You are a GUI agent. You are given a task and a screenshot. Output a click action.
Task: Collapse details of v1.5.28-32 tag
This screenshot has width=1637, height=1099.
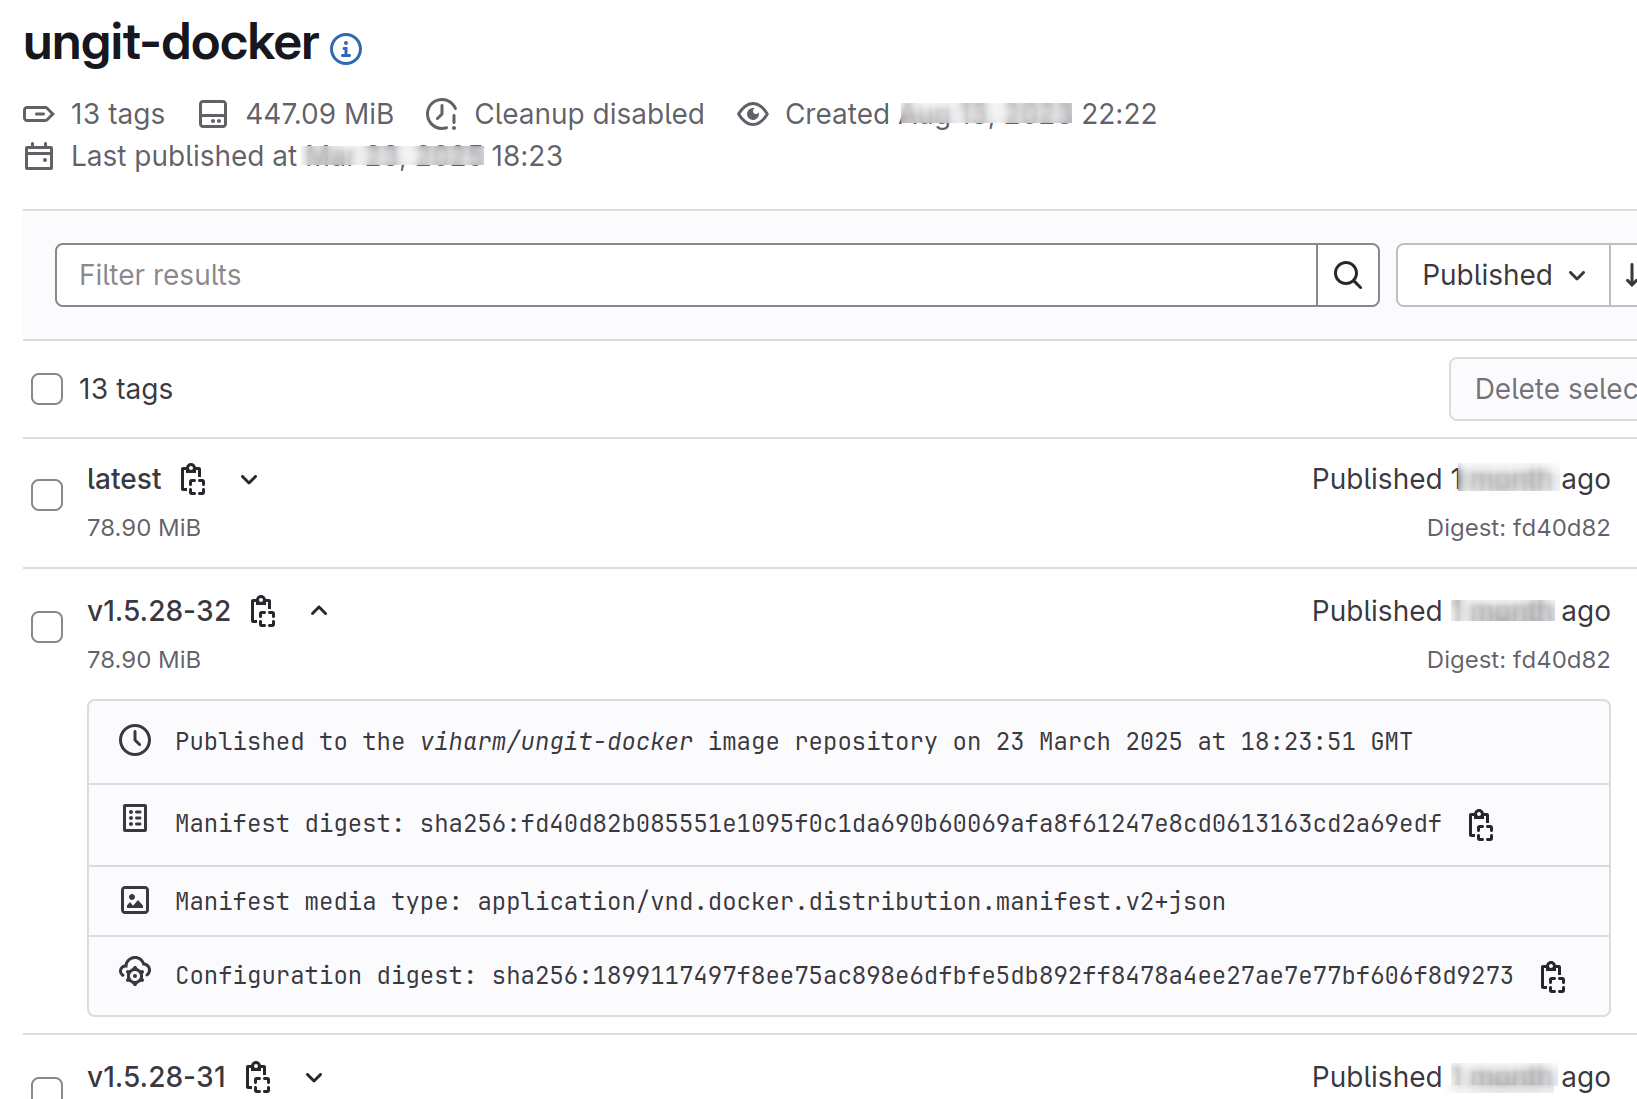coord(319,611)
